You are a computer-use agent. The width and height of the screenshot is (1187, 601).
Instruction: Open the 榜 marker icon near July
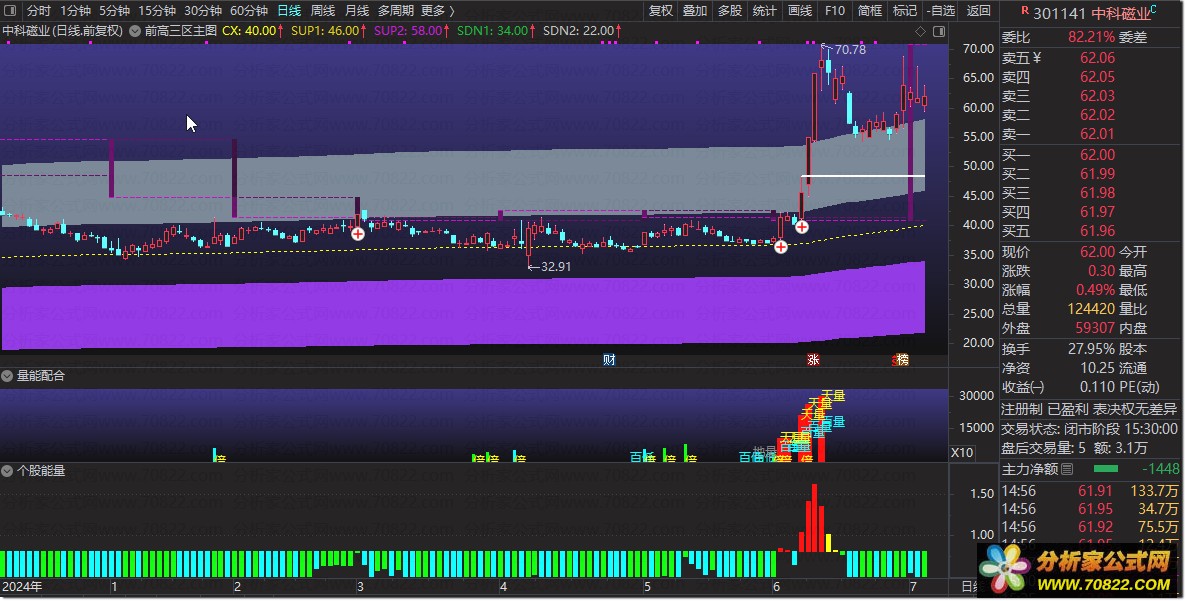[901, 360]
